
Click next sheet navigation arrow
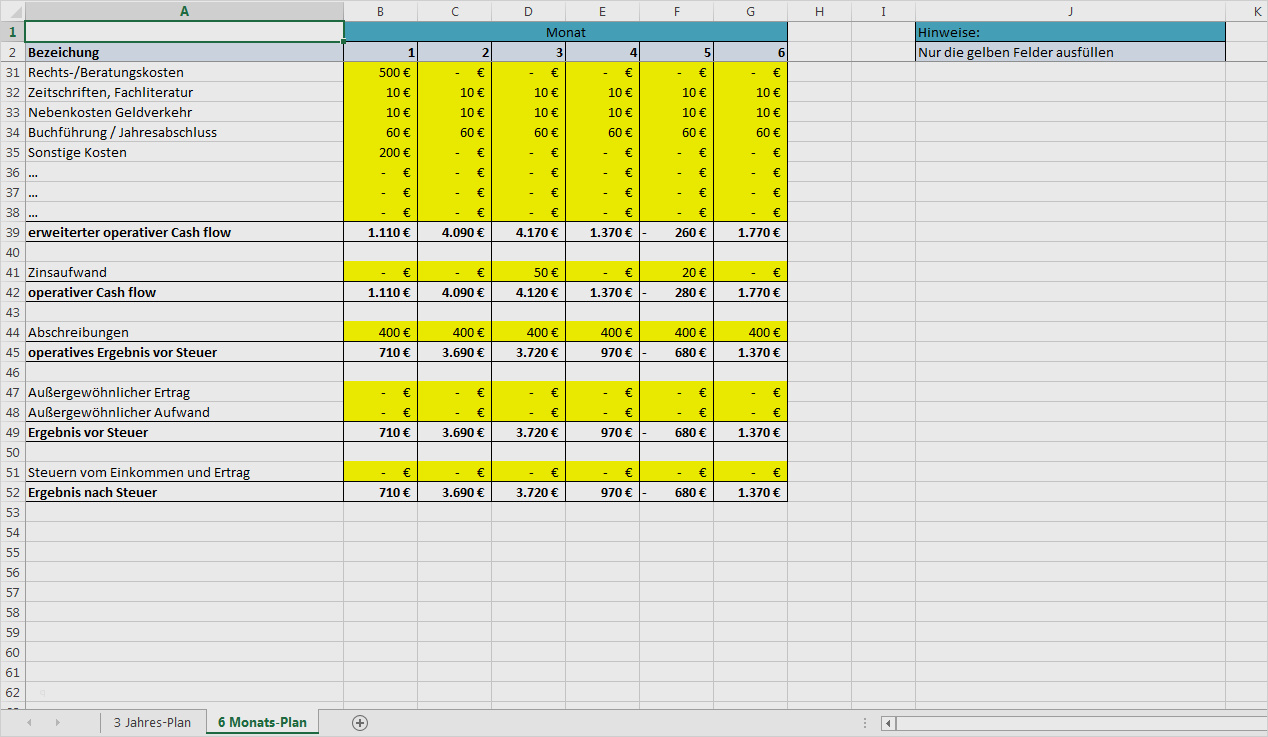(57, 722)
